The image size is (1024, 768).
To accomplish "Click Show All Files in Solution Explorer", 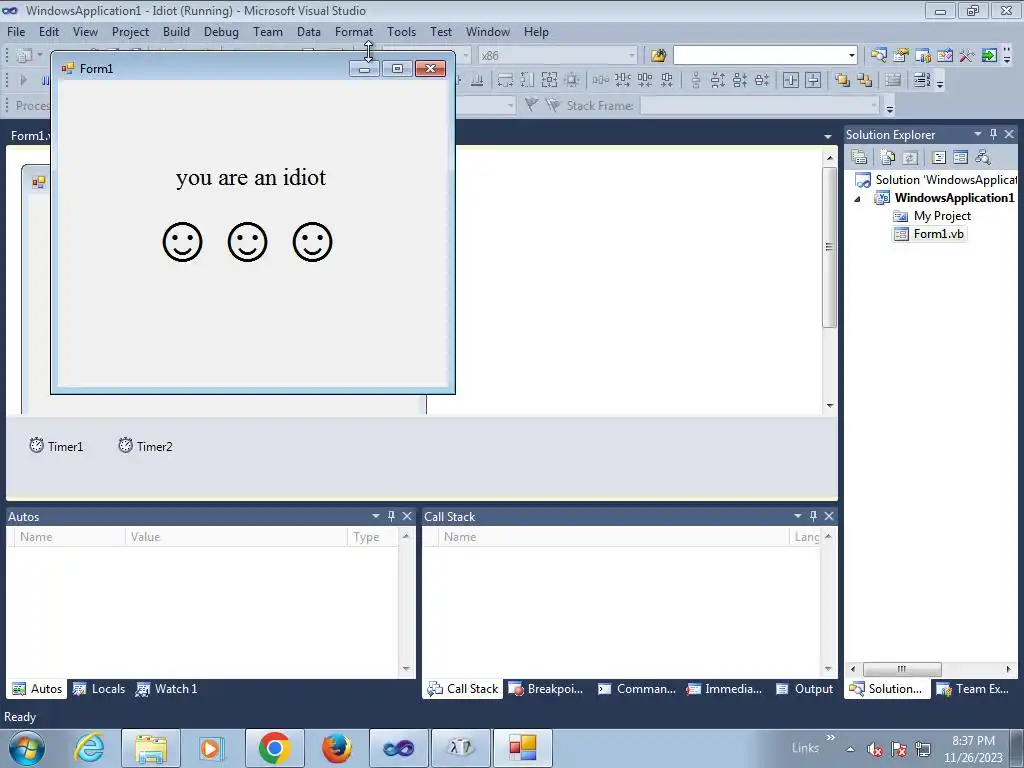I will [x=888, y=157].
